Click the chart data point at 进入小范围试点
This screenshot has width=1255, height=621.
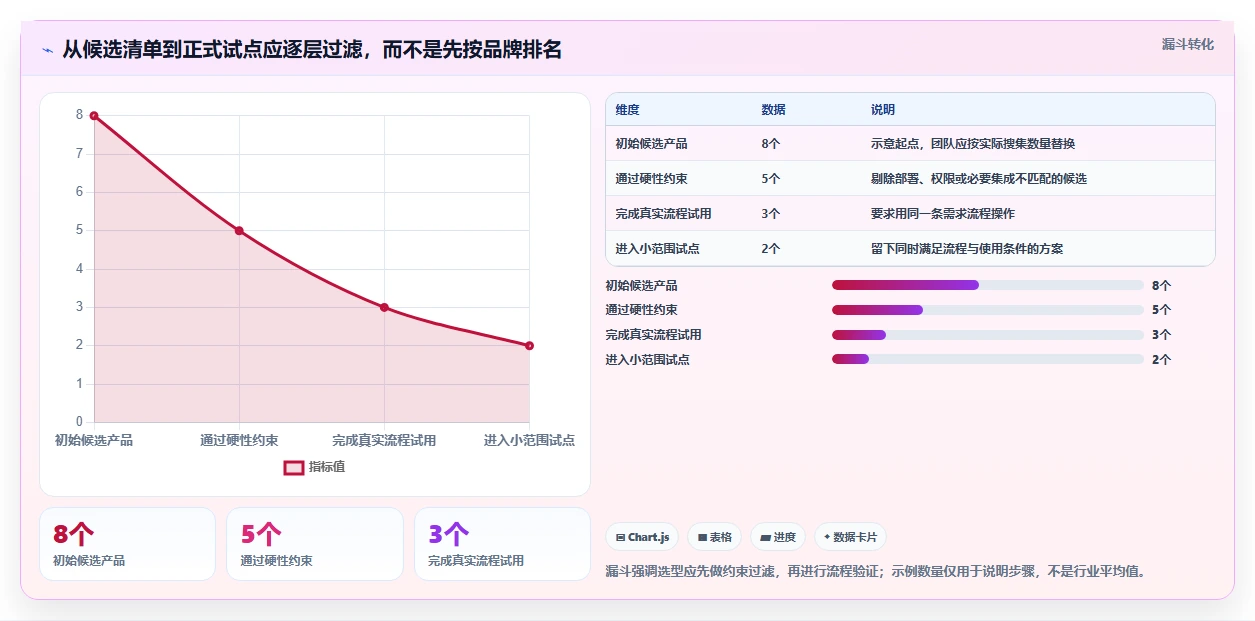point(529,346)
